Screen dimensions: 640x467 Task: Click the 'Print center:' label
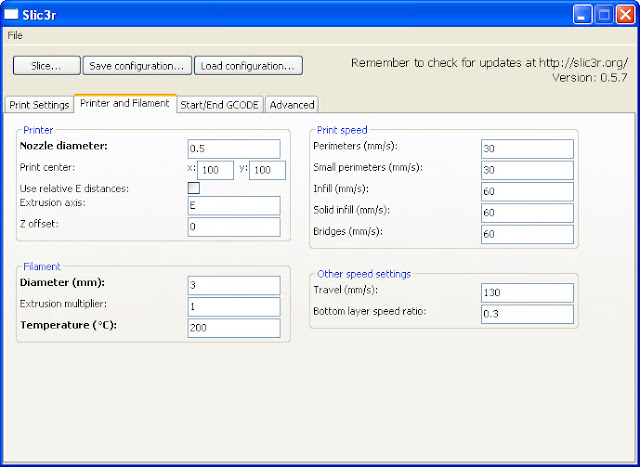(x=47, y=167)
